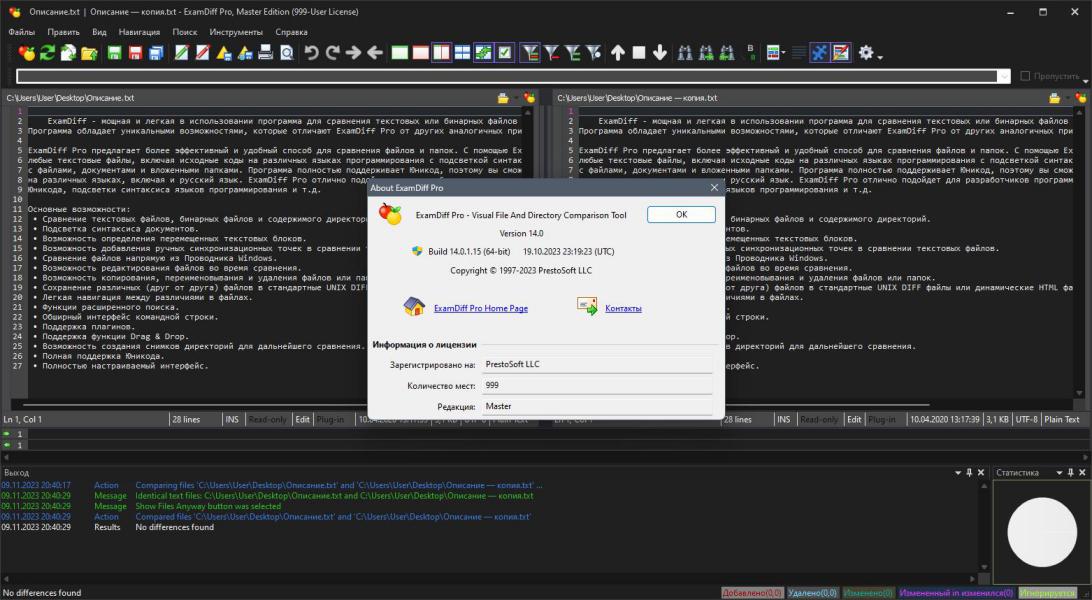Save the second file using the red floppy icon
The width and height of the screenshot is (1092, 600).
tap(135, 53)
